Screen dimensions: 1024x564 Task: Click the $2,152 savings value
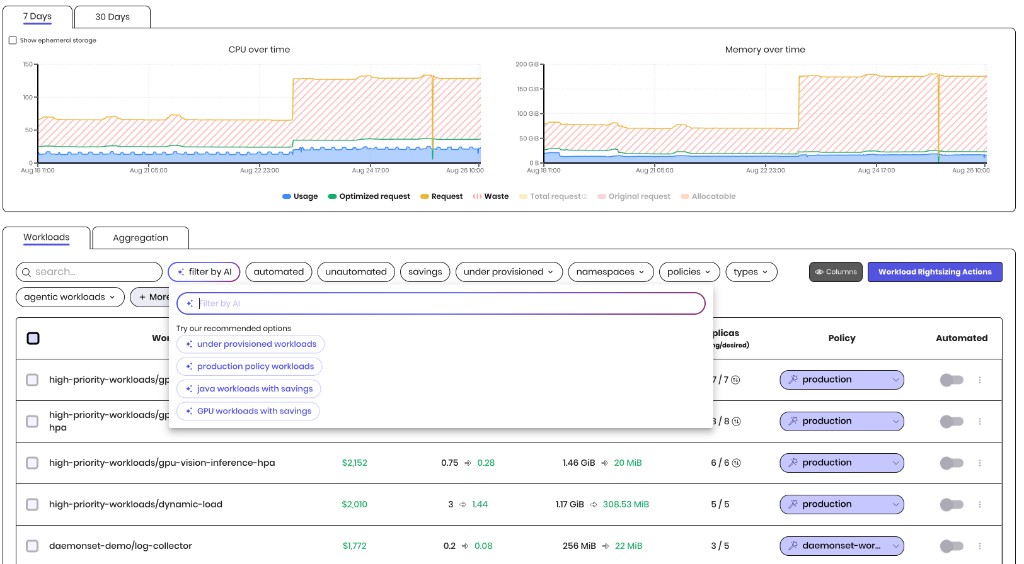pyautogui.click(x=355, y=463)
